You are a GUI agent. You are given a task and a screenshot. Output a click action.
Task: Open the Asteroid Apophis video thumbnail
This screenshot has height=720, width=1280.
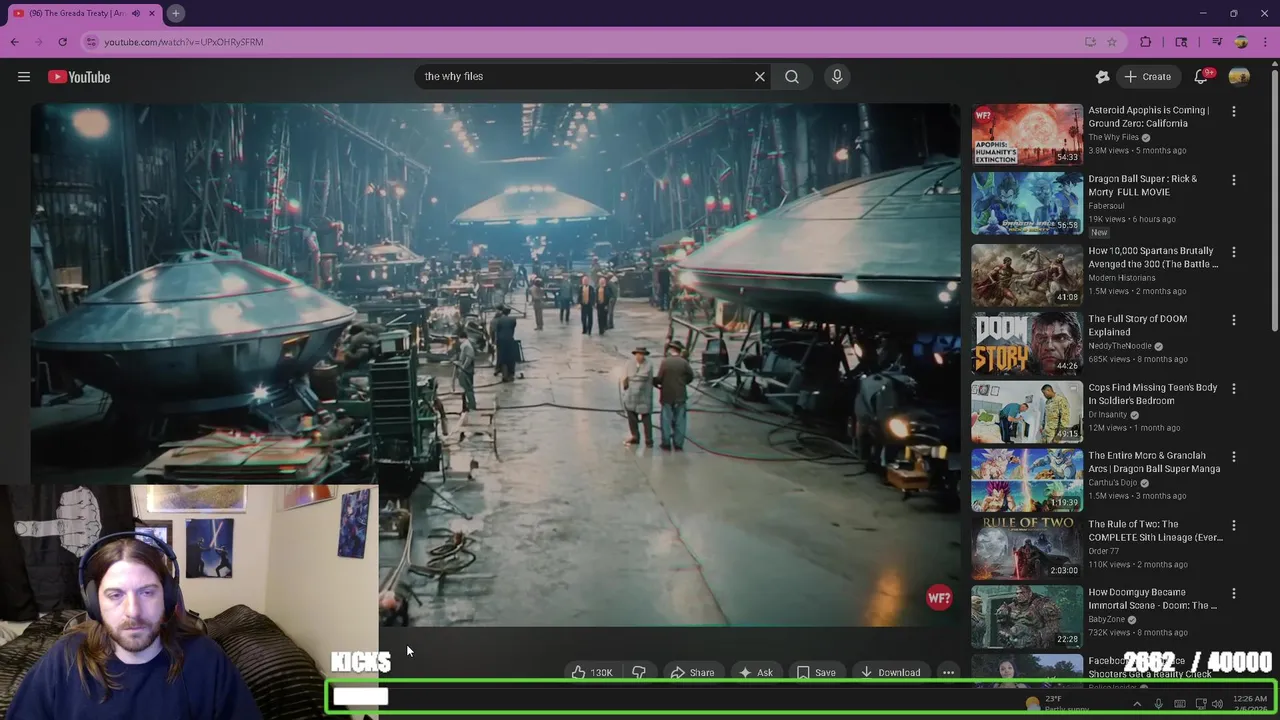click(1027, 135)
